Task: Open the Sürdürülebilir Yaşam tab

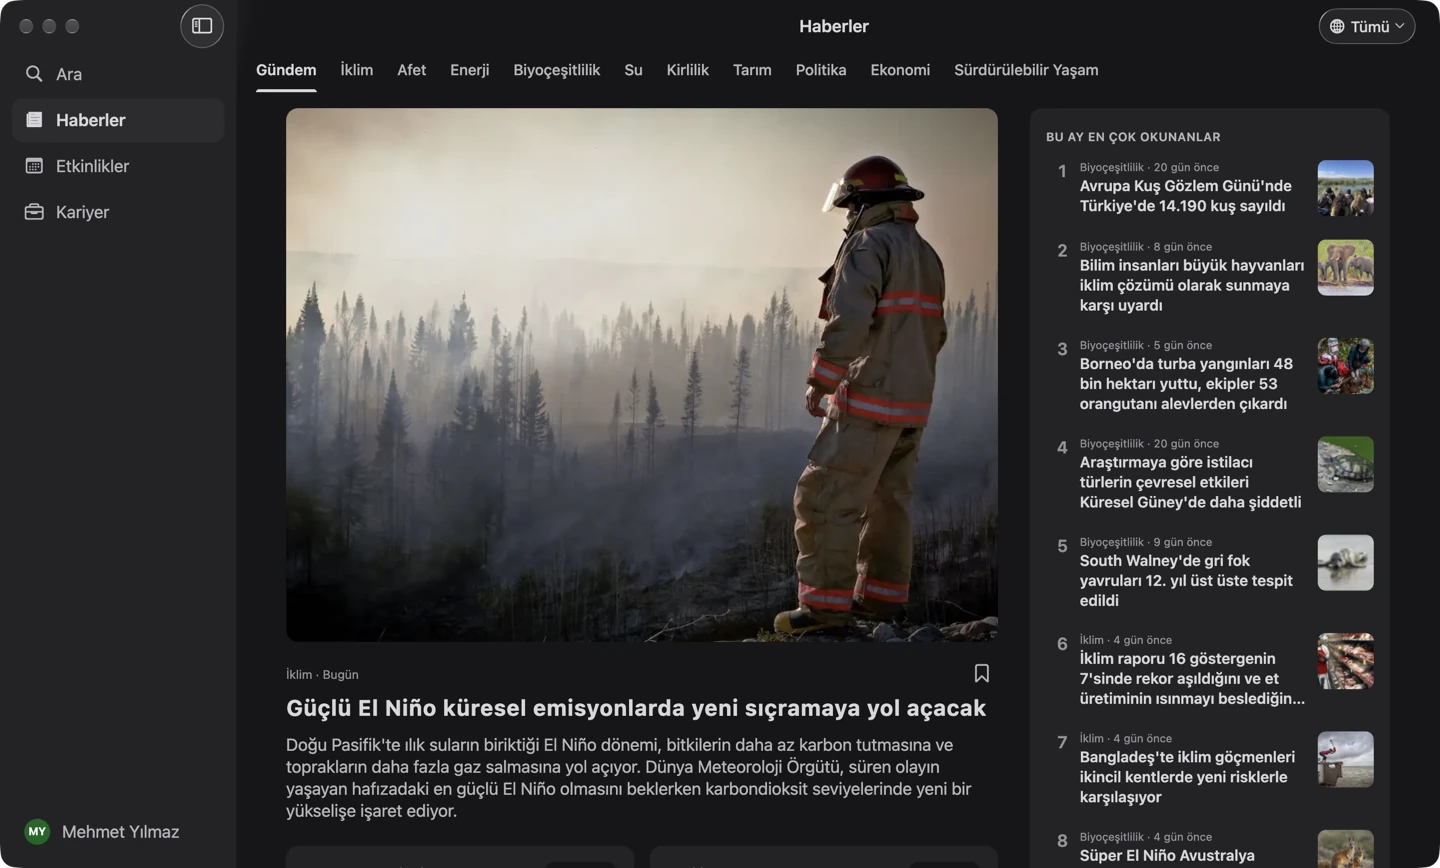Action: point(1026,70)
